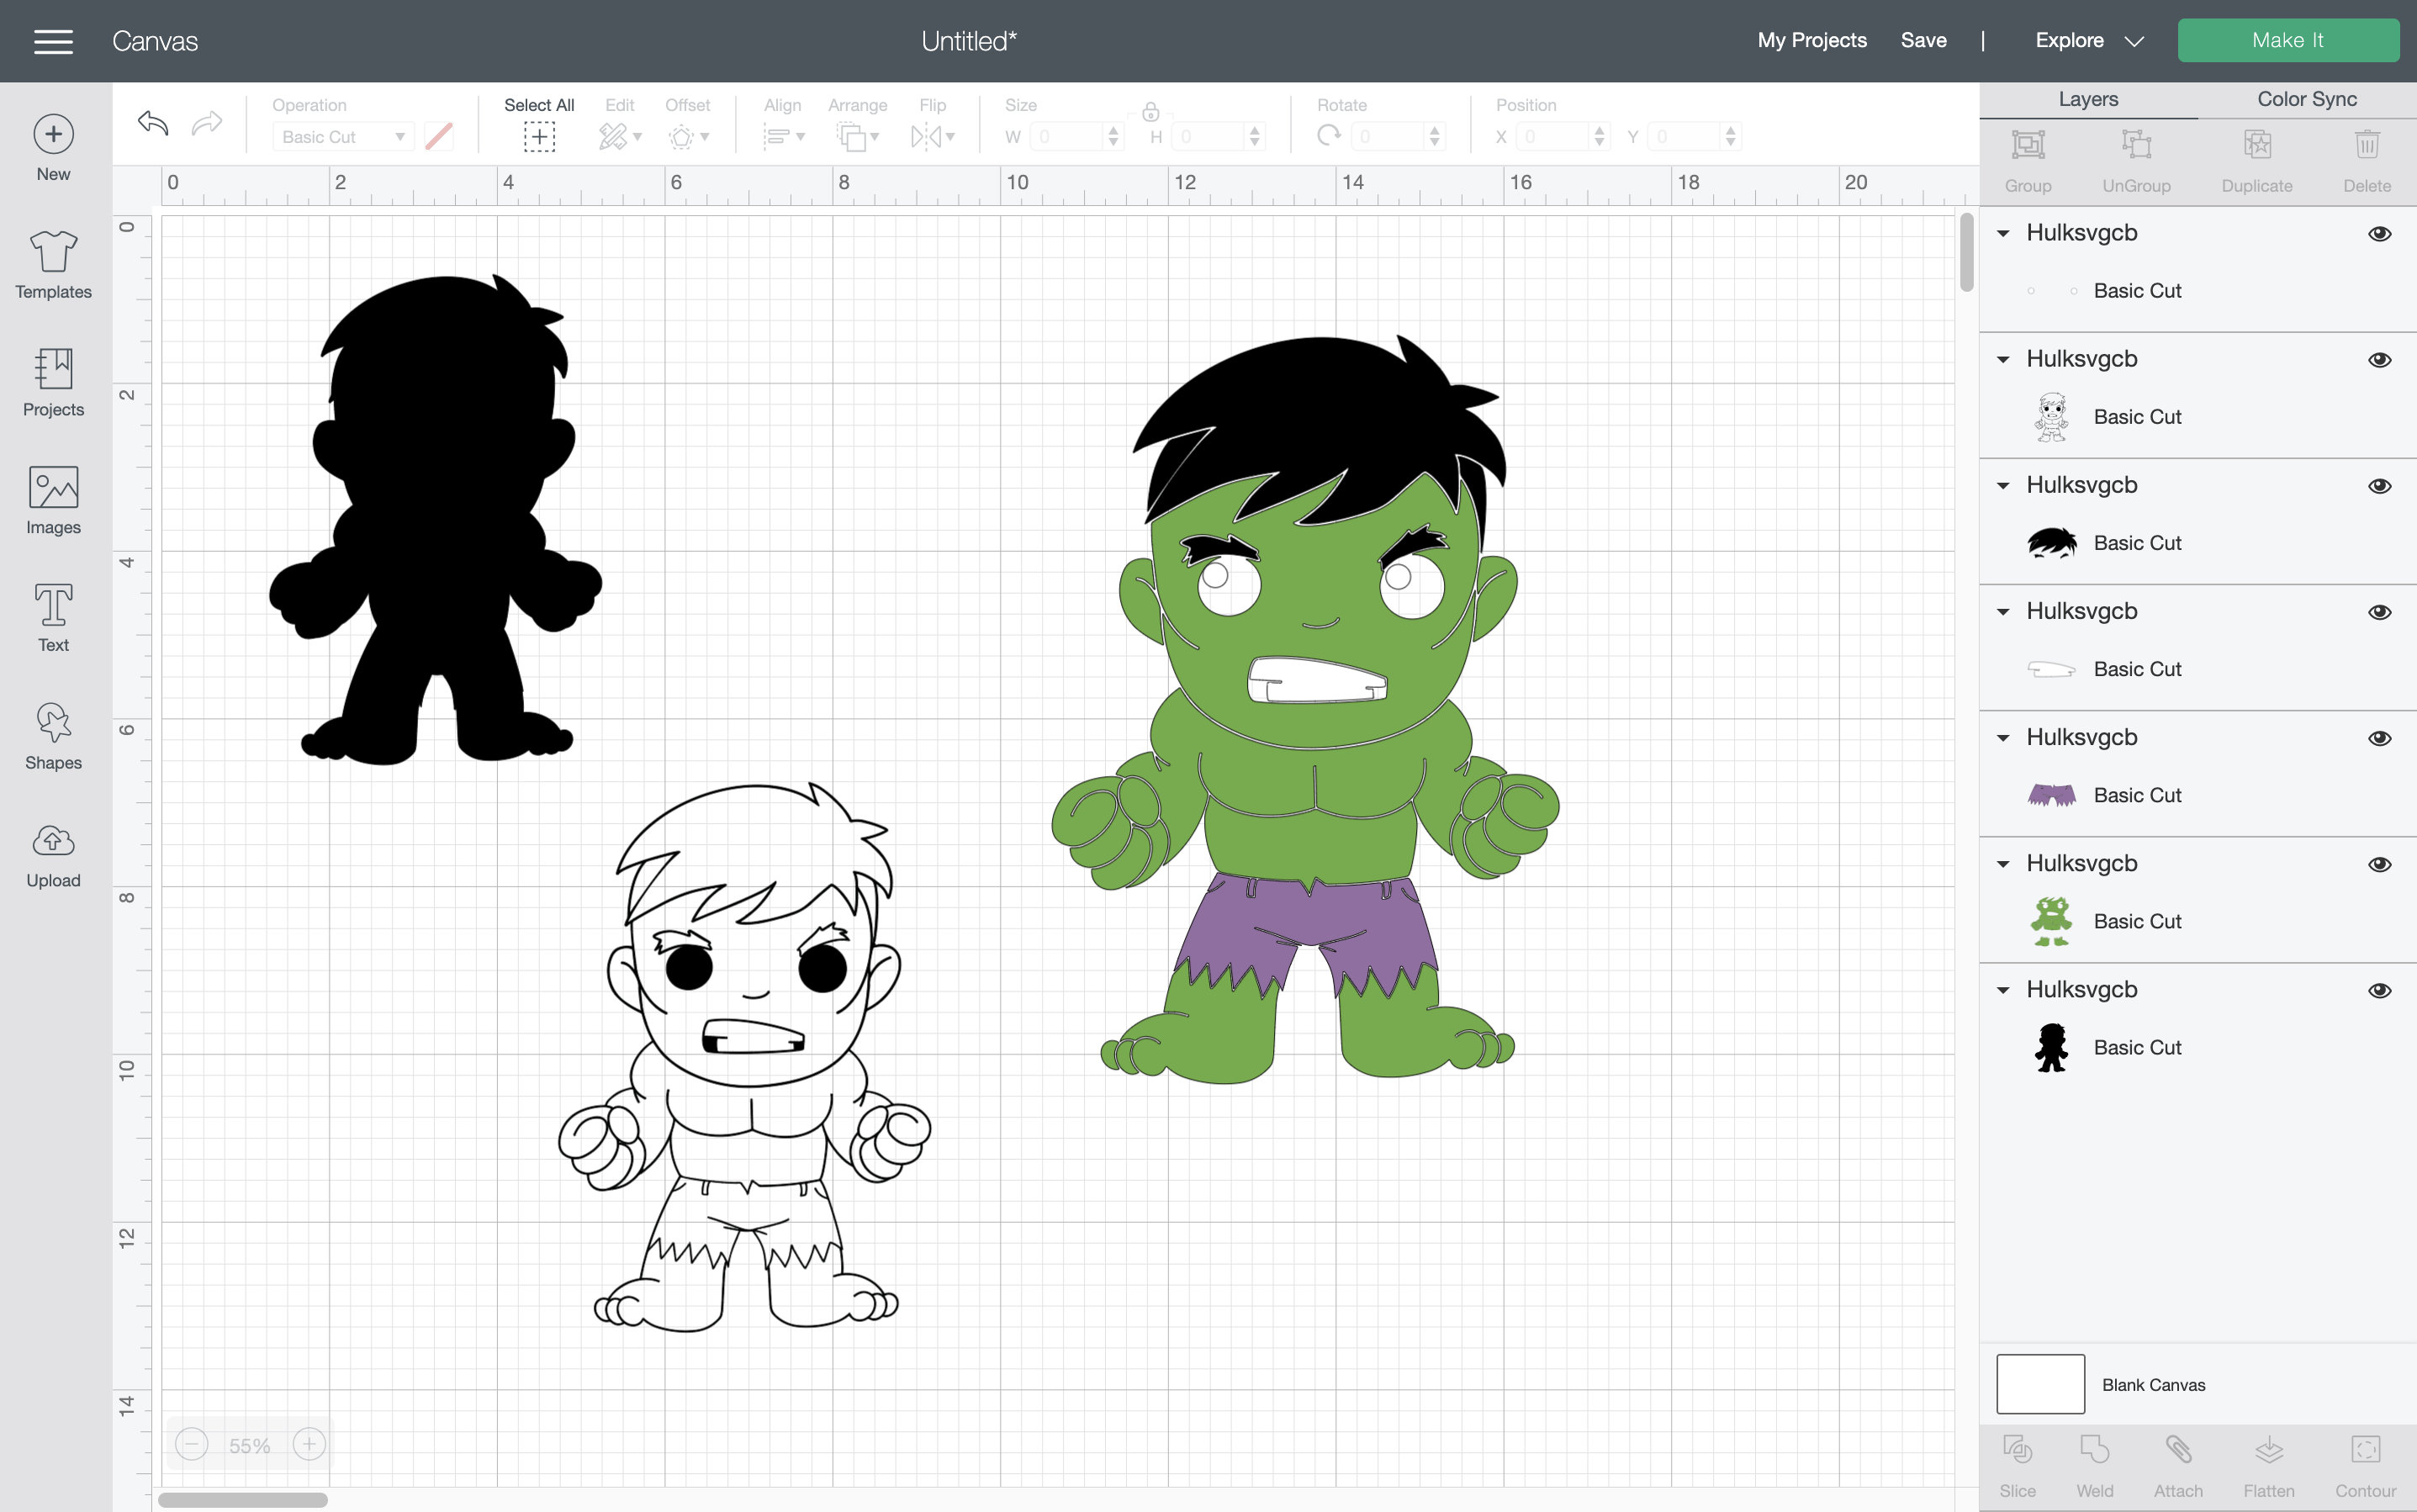Screen dimensions: 2417x1512
Task: Click the horizontal canvas scrollbar
Action: 243,1500
